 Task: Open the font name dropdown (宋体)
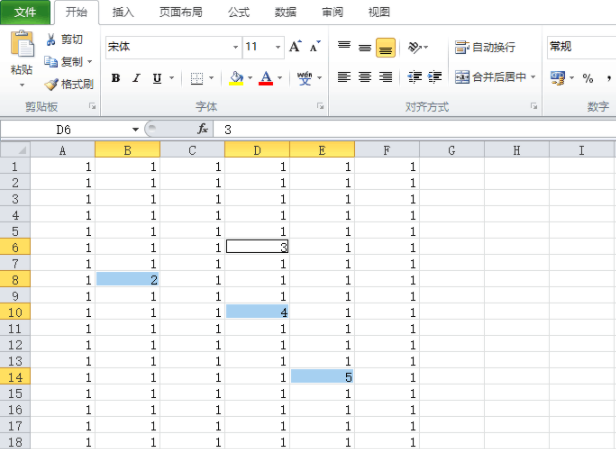click(235, 47)
